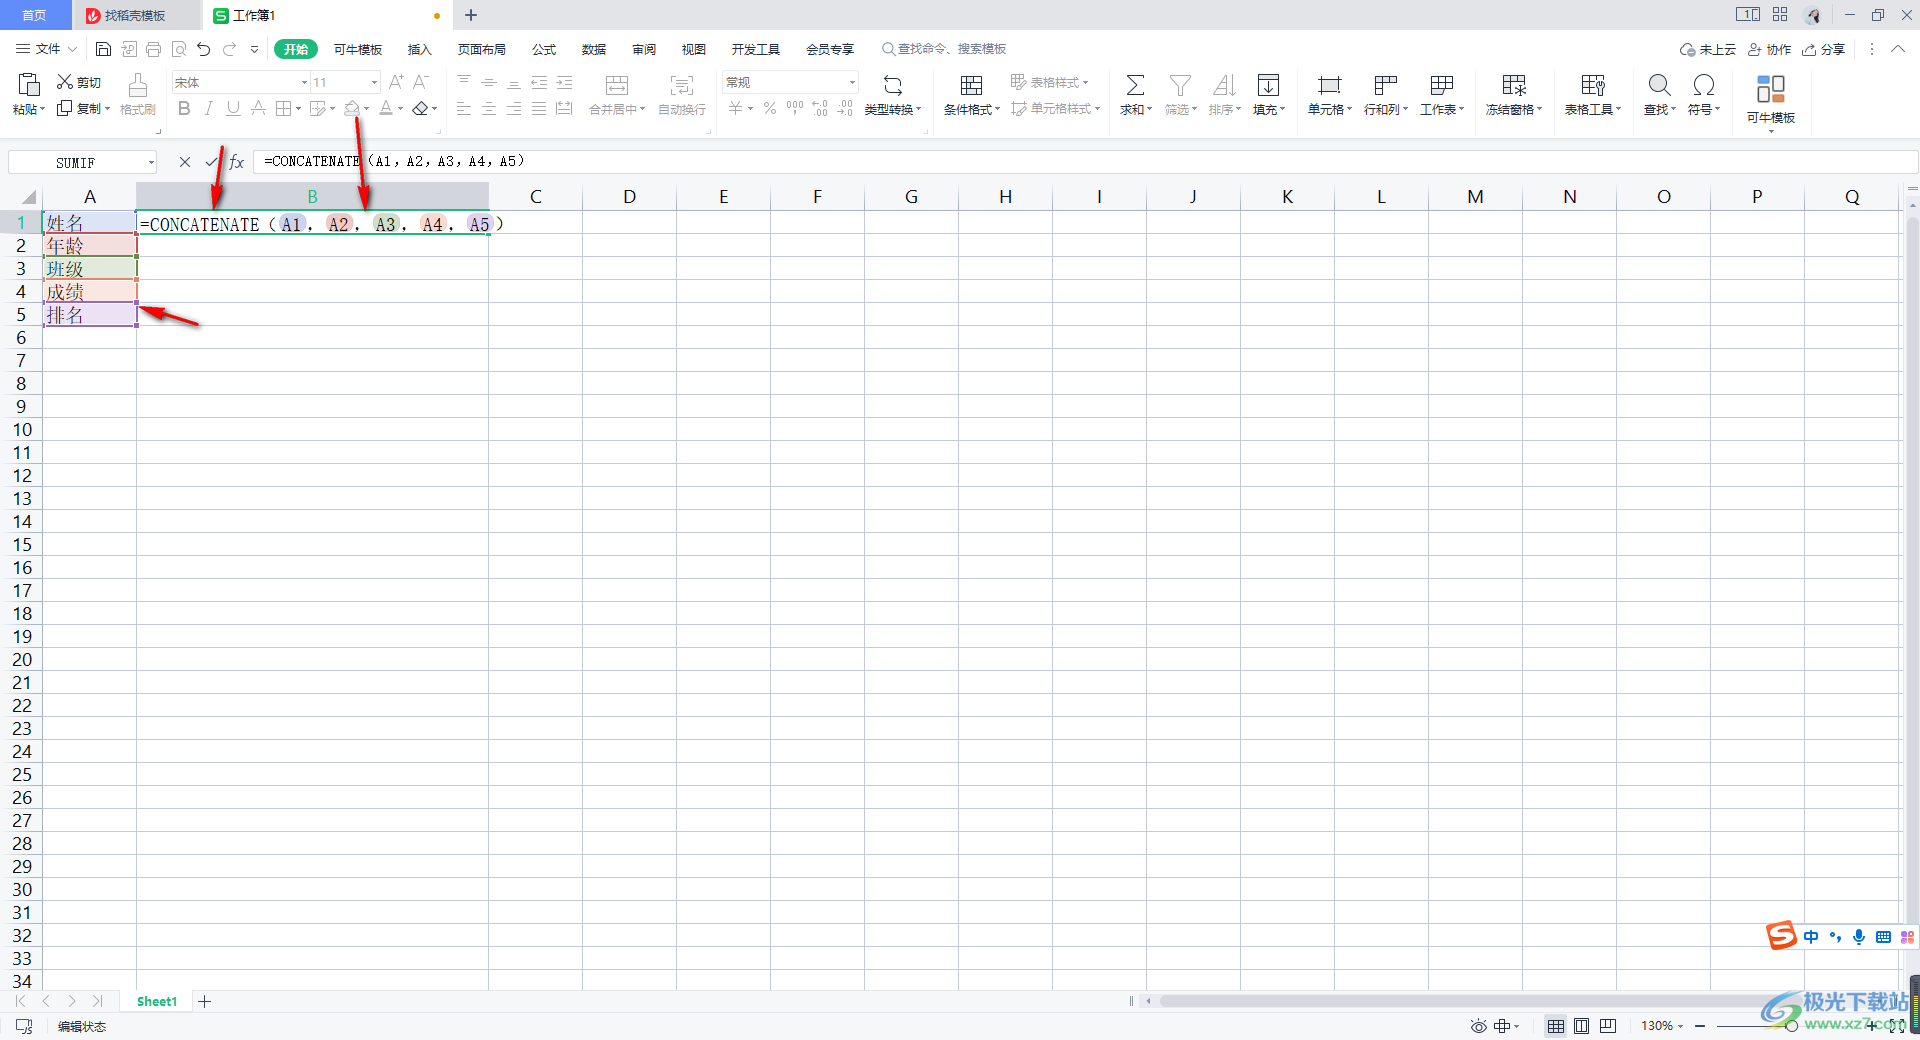Toggle Bold formatting
1920x1040 pixels.
[184, 108]
